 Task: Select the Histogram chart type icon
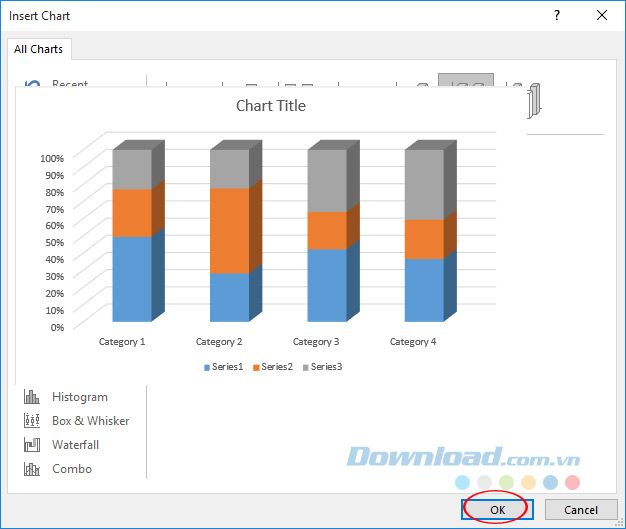[x=31, y=397]
